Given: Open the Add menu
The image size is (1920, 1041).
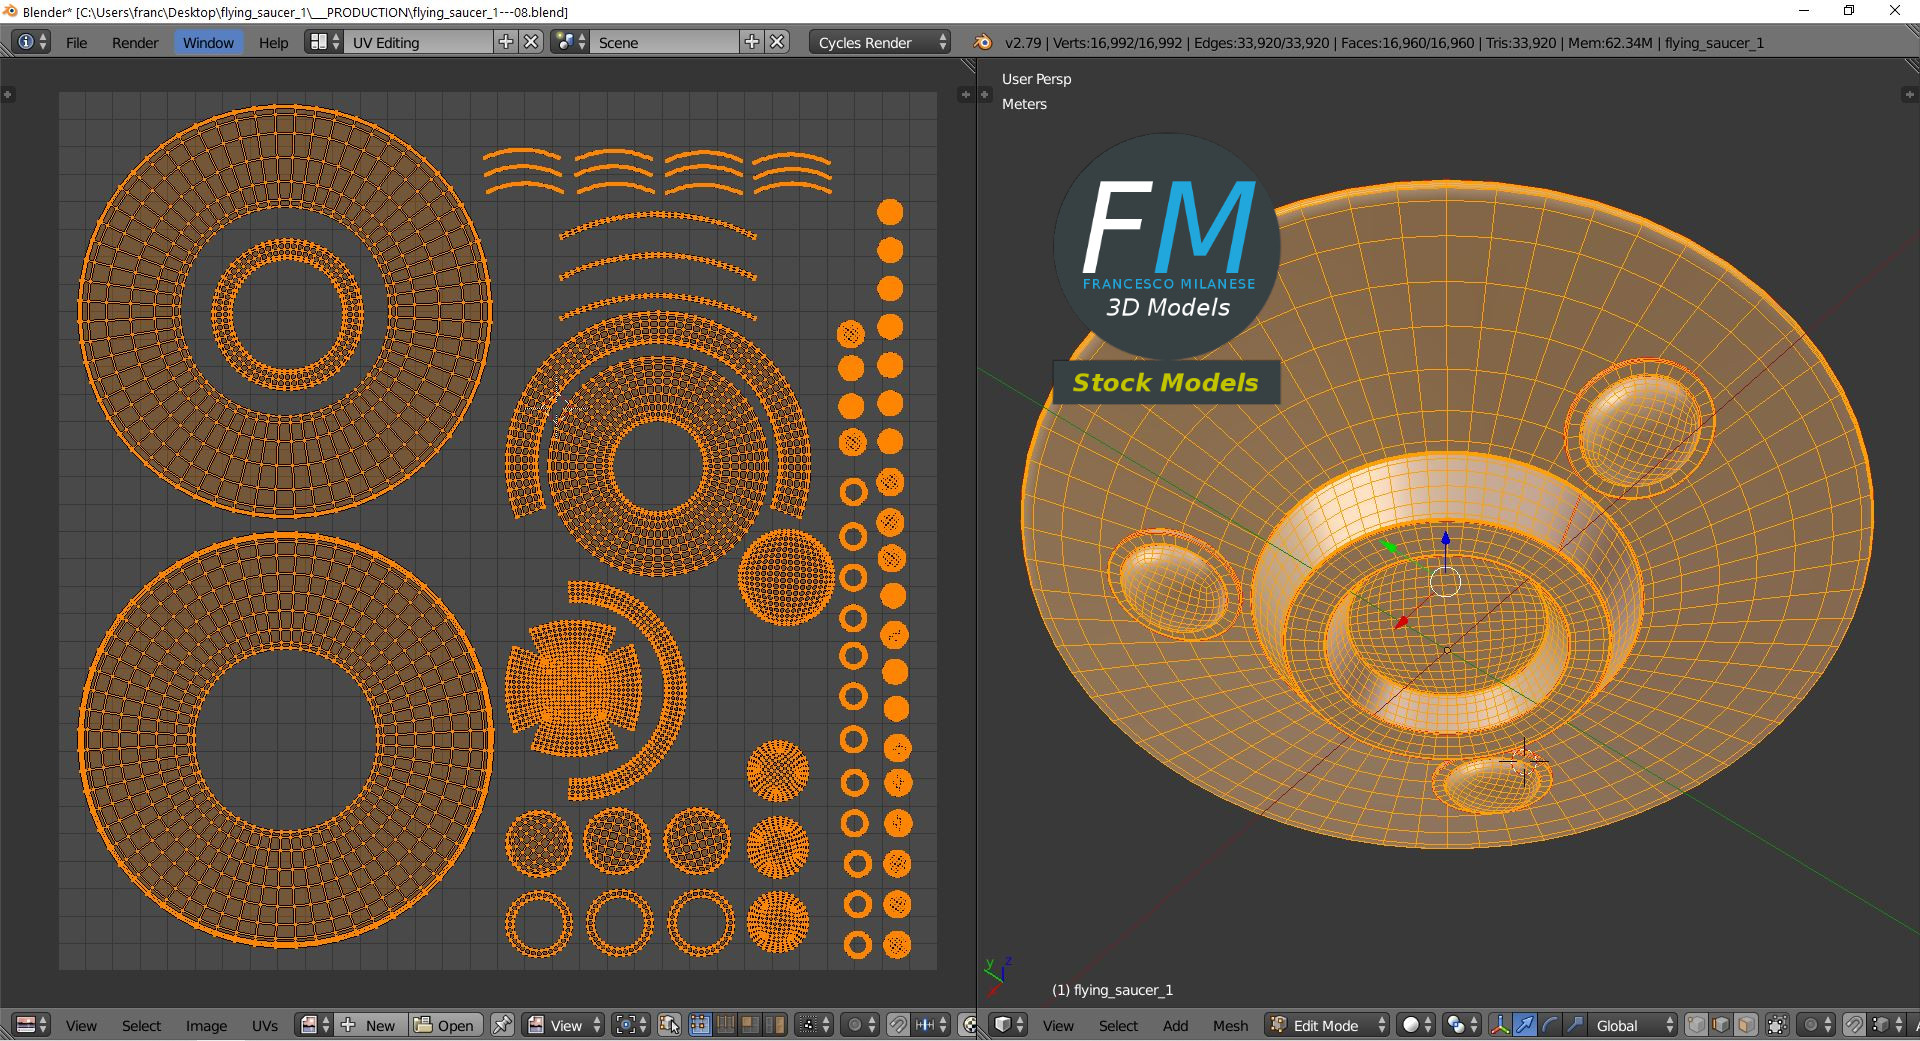Looking at the screenshot, I should click(x=1175, y=1025).
